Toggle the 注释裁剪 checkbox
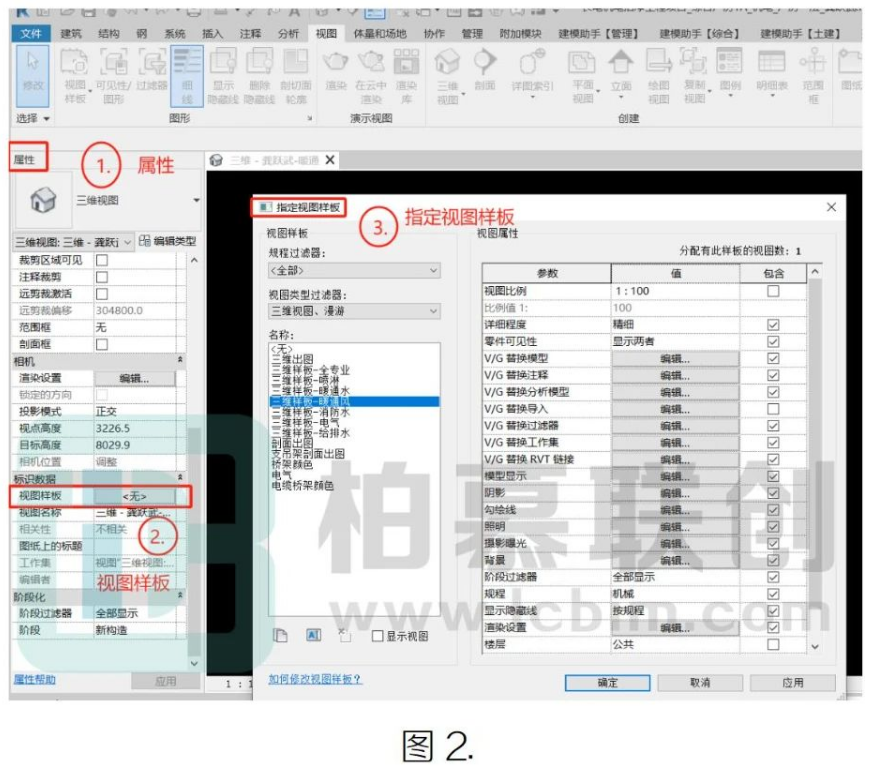The height and width of the screenshot is (777, 881). [x=102, y=277]
